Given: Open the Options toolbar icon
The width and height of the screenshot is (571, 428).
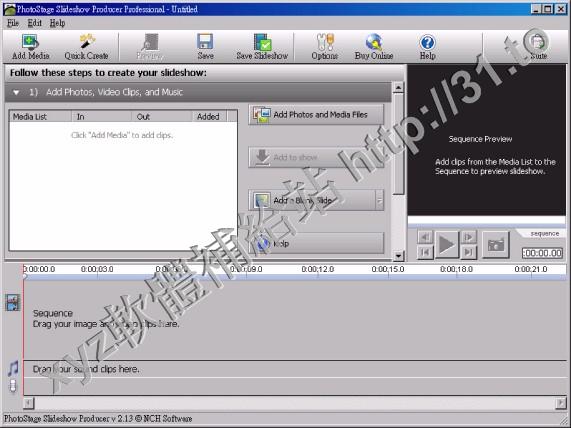Looking at the screenshot, I should 324,47.
